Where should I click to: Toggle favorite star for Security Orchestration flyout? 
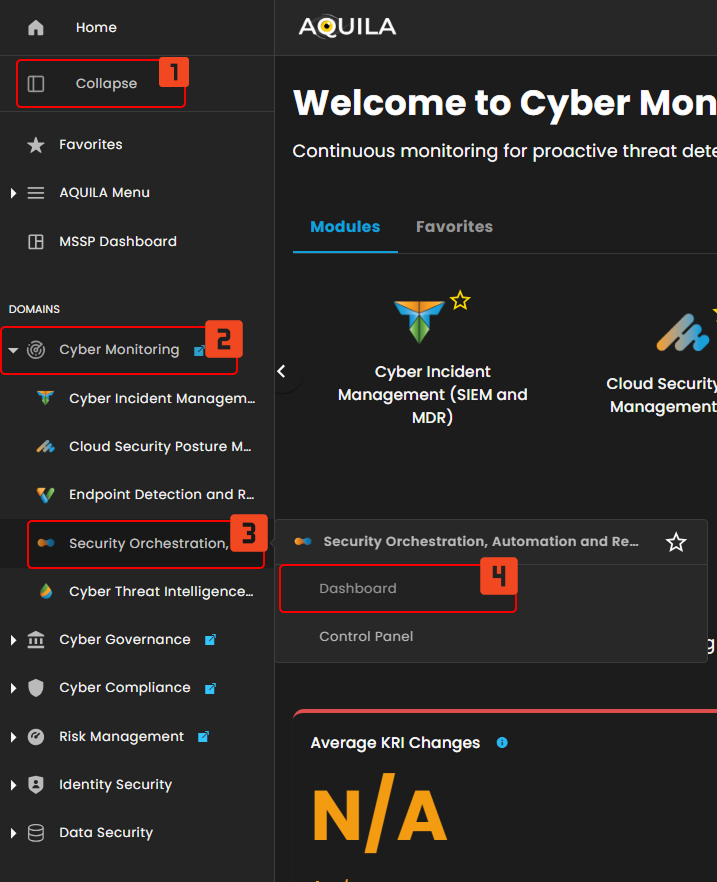[676, 542]
